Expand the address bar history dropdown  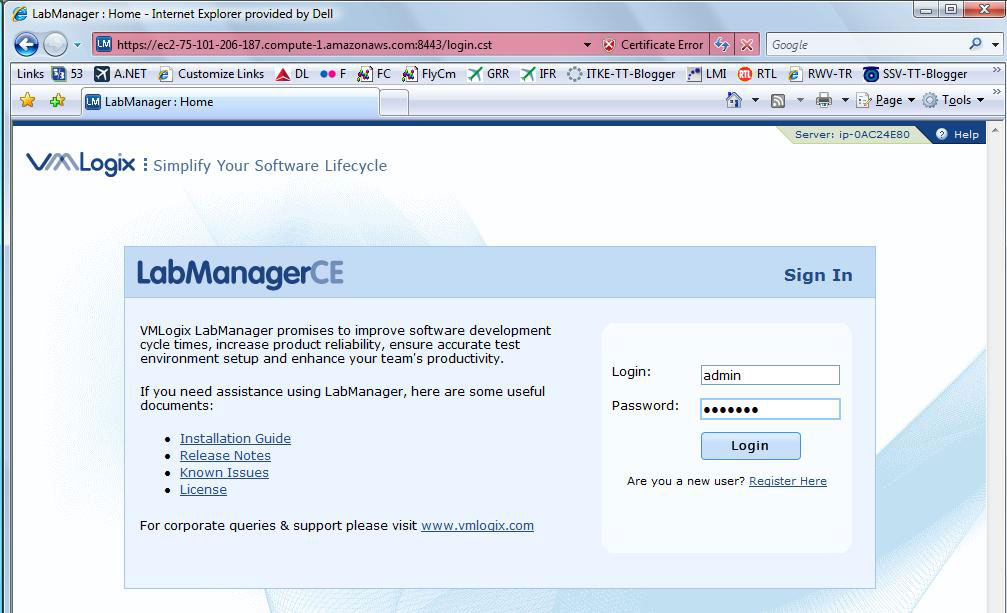587,45
